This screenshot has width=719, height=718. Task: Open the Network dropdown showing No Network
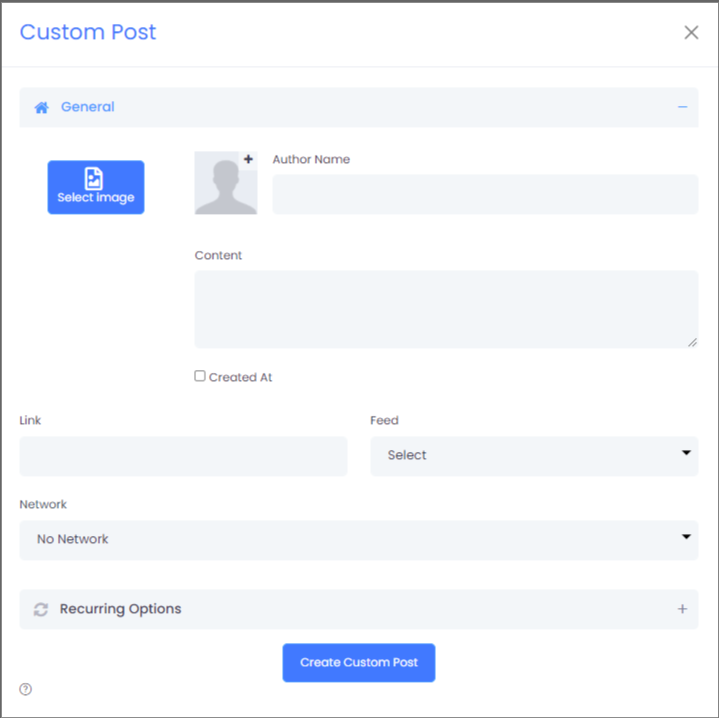[359, 540]
